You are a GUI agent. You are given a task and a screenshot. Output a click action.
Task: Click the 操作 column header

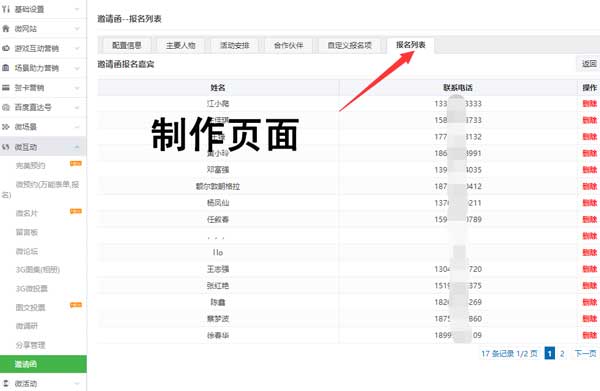(x=589, y=88)
